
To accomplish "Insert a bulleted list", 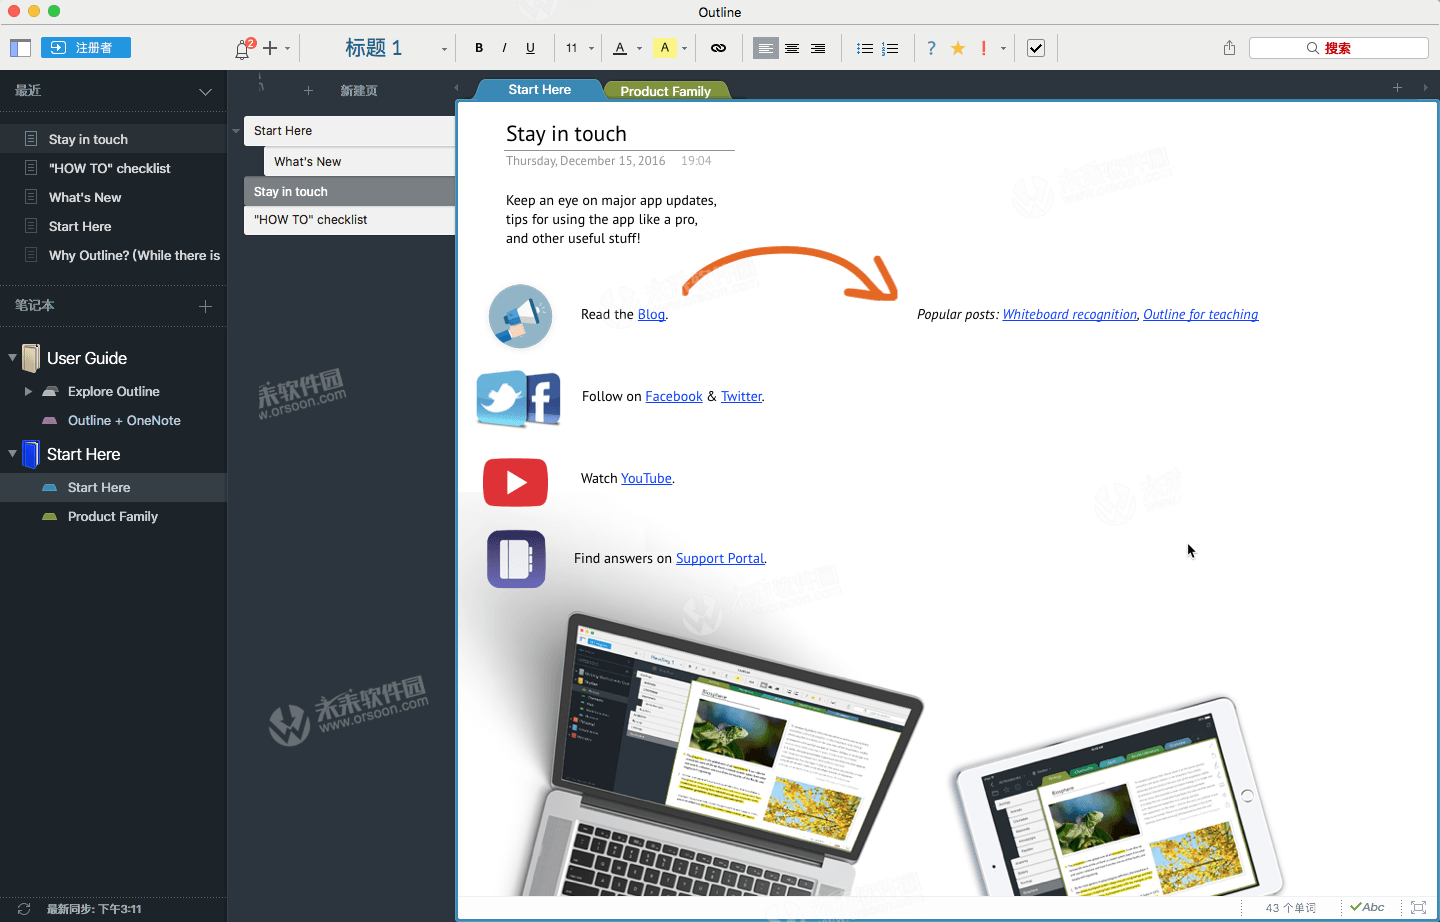I will pos(865,48).
